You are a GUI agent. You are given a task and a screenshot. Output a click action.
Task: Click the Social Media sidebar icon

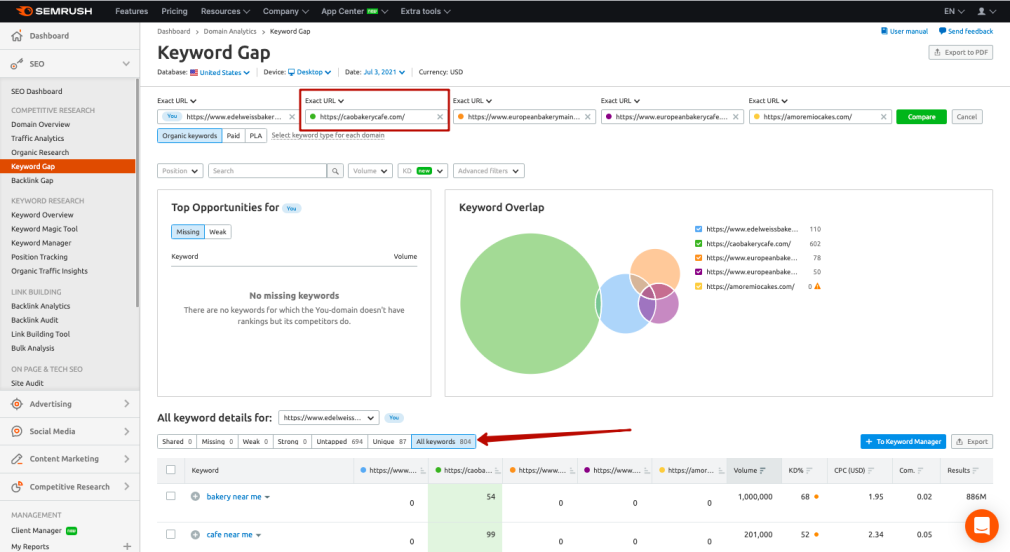point(16,432)
